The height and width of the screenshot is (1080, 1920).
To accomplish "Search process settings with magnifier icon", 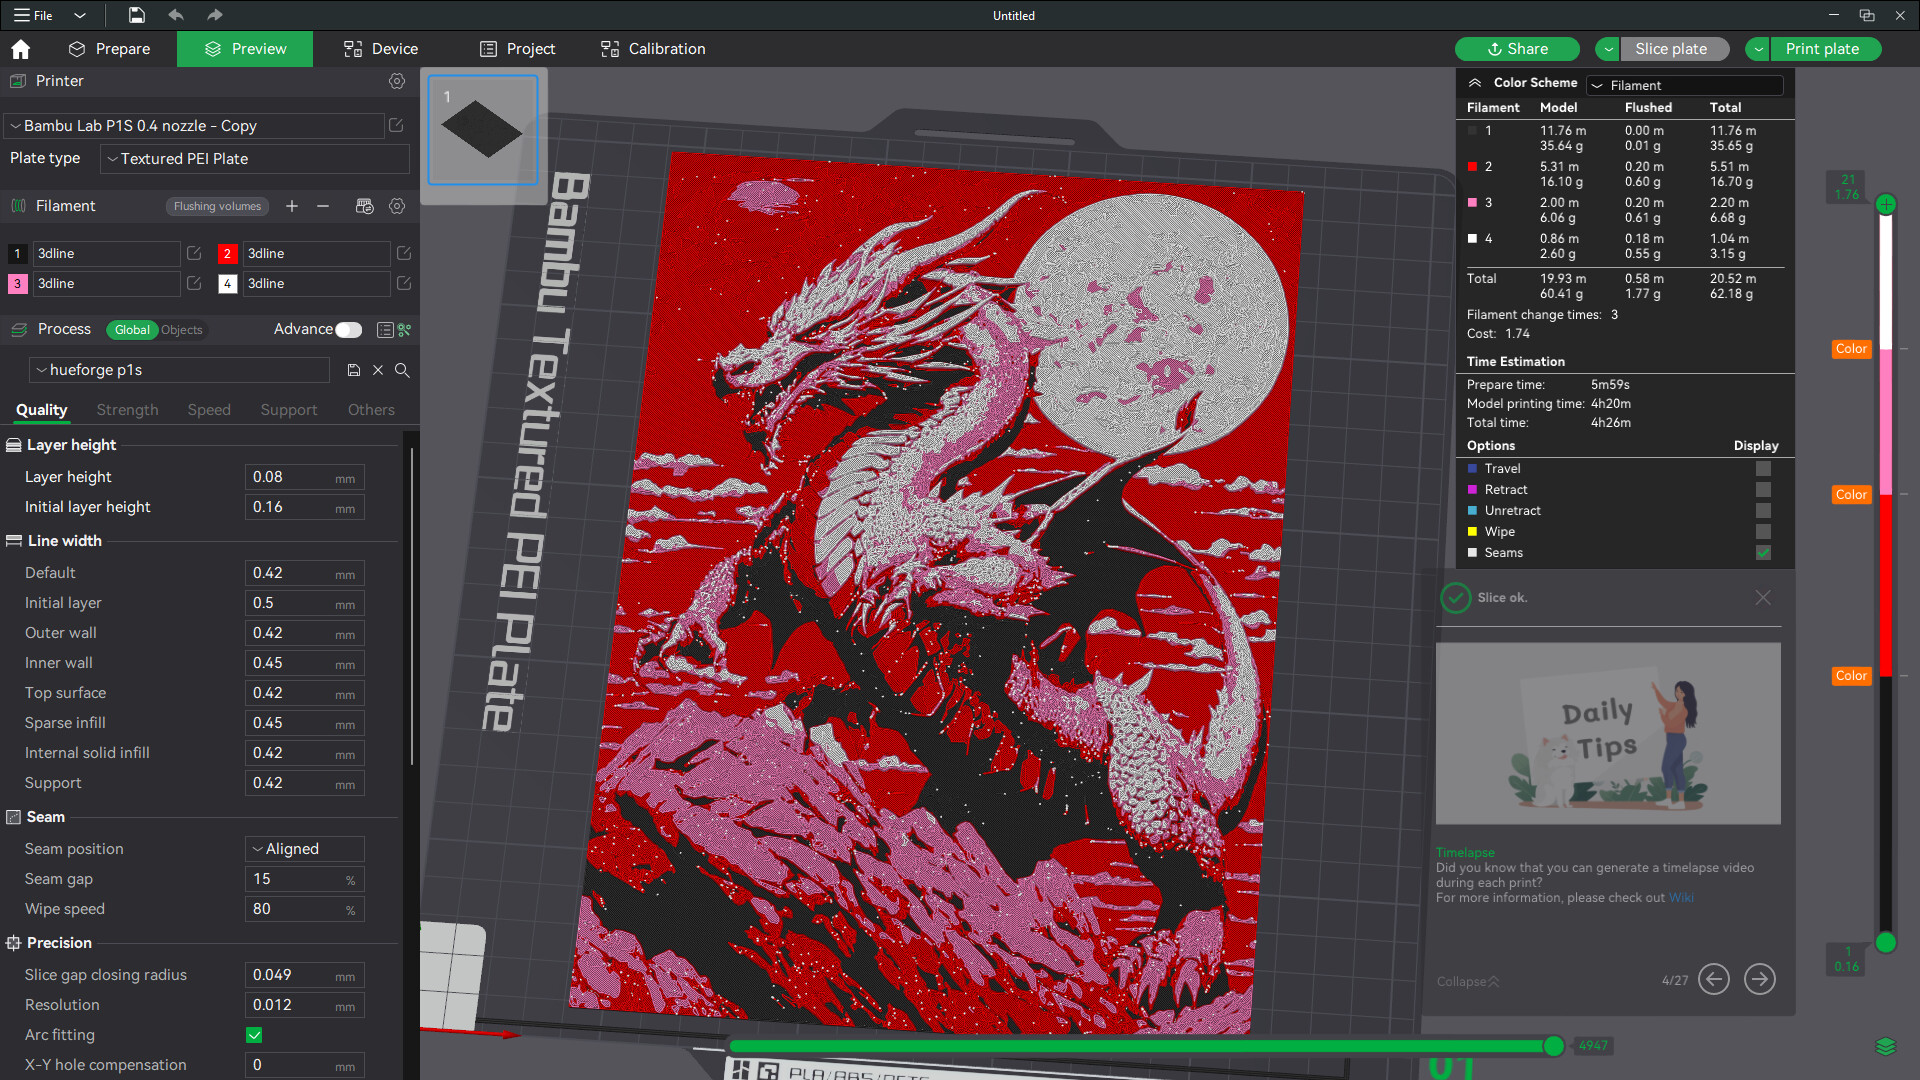I will click(402, 370).
